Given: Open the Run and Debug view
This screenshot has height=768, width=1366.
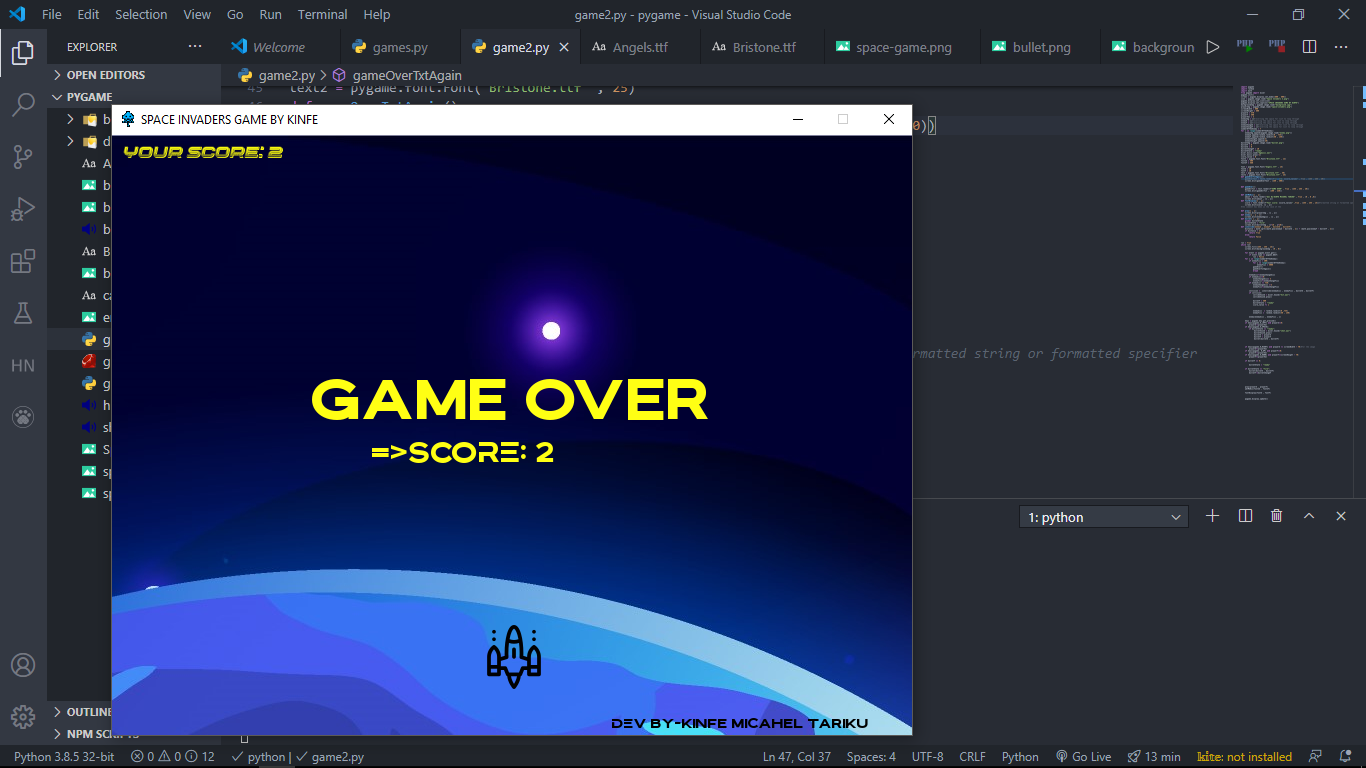Looking at the screenshot, I should point(23,210).
